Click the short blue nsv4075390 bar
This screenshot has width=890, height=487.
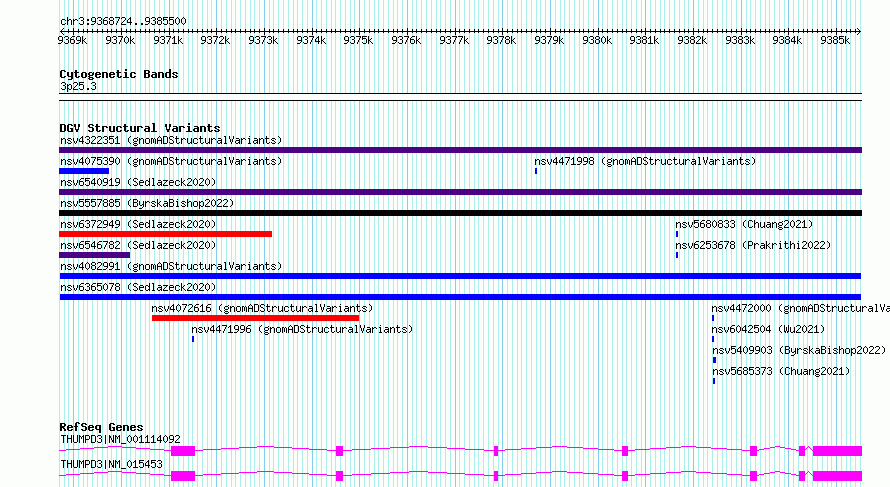pyautogui.click(x=84, y=171)
